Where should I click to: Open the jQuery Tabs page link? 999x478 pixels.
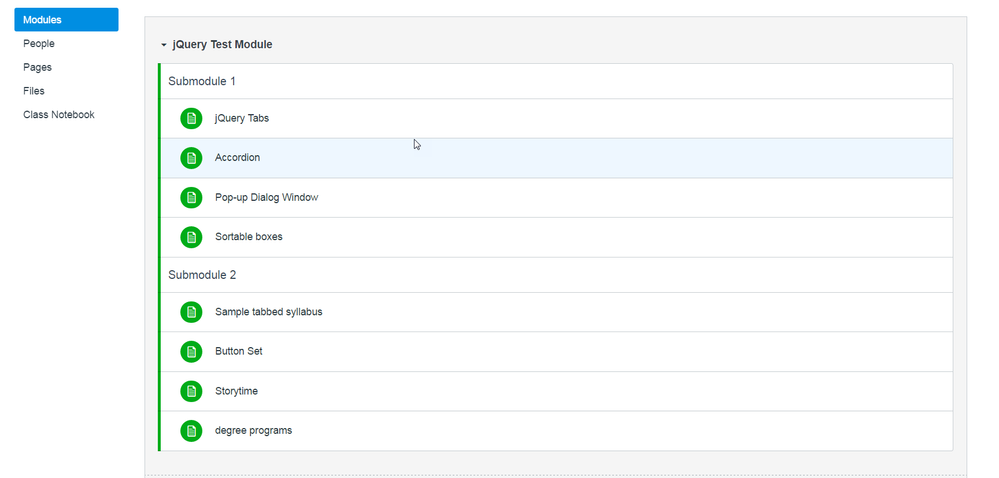click(x=242, y=118)
